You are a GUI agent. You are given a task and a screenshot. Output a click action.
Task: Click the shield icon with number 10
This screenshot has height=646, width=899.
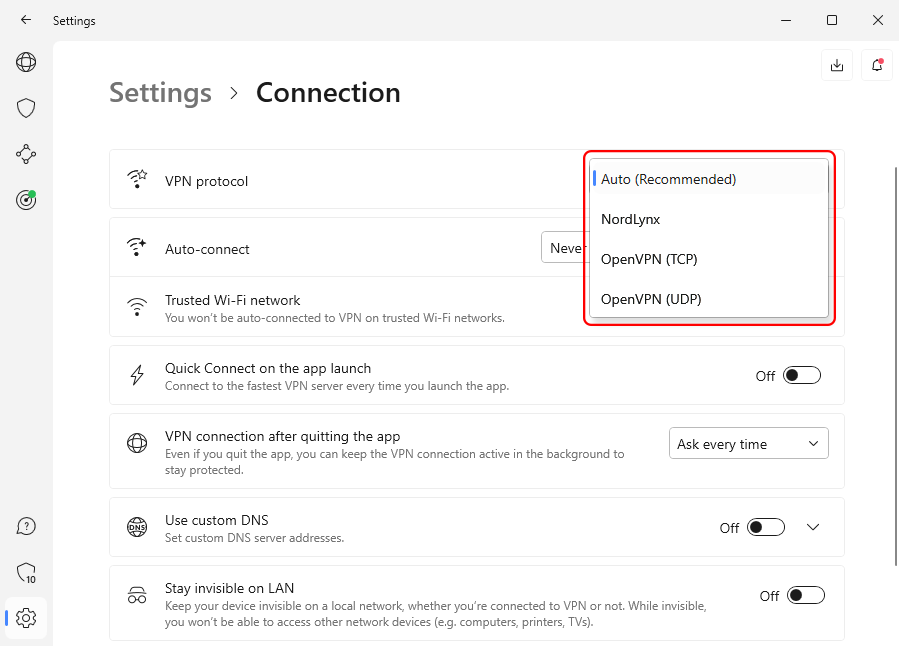pos(26,572)
